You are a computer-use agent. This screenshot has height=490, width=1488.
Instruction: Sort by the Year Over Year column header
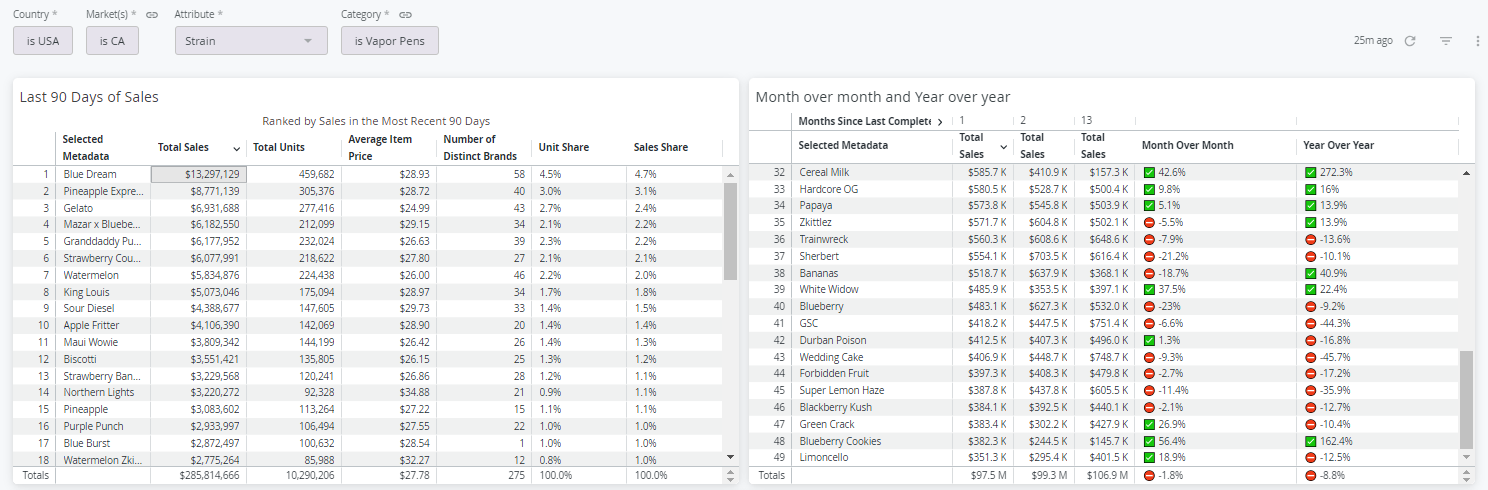pyautogui.click(x=1339, y=145)
